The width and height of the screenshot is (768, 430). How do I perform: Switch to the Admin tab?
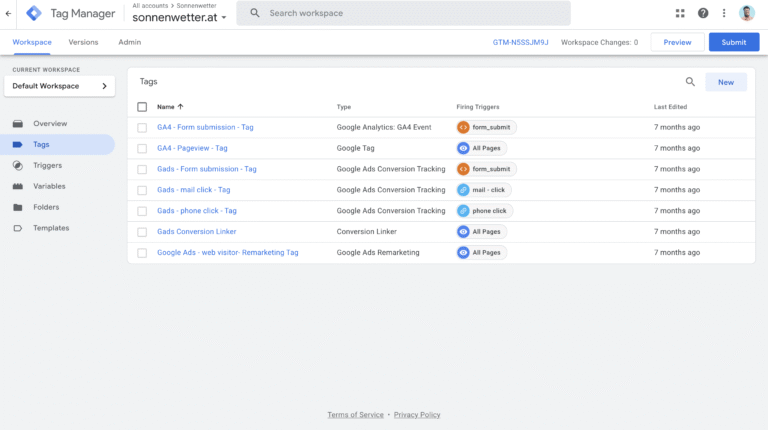(129, 42)
